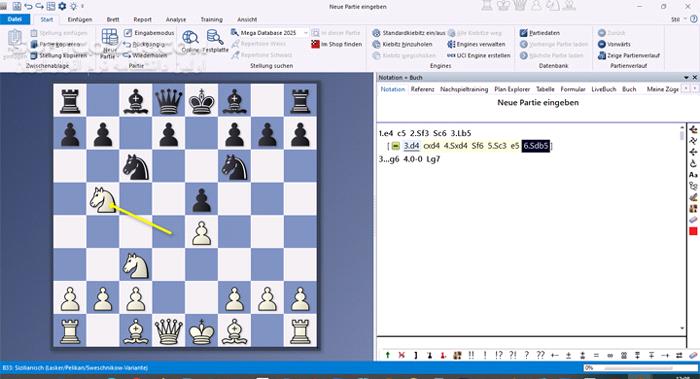The width and height of the screenshot is (700, 379).
Task: Open the LiveBuch tab
Action: [x=604, y=89]
